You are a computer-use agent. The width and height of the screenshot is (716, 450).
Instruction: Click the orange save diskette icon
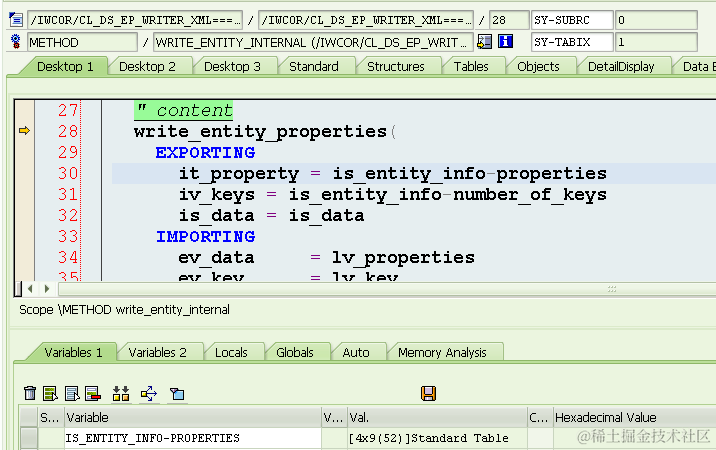428,393
